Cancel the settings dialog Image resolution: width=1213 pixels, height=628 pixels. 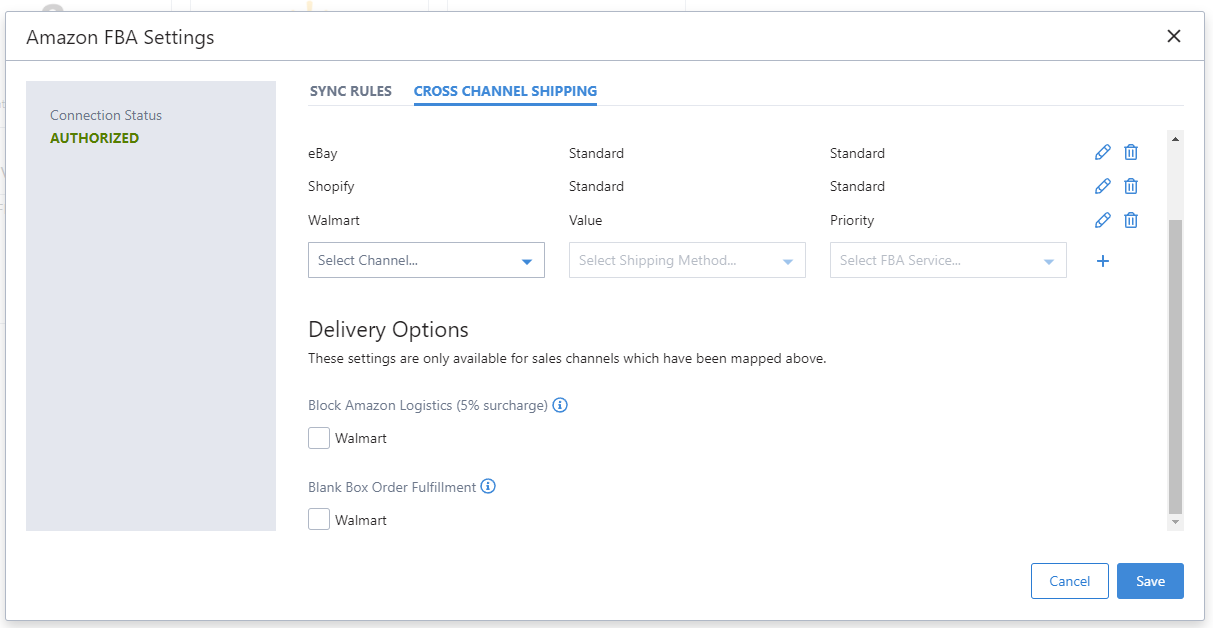point(1070,581)
